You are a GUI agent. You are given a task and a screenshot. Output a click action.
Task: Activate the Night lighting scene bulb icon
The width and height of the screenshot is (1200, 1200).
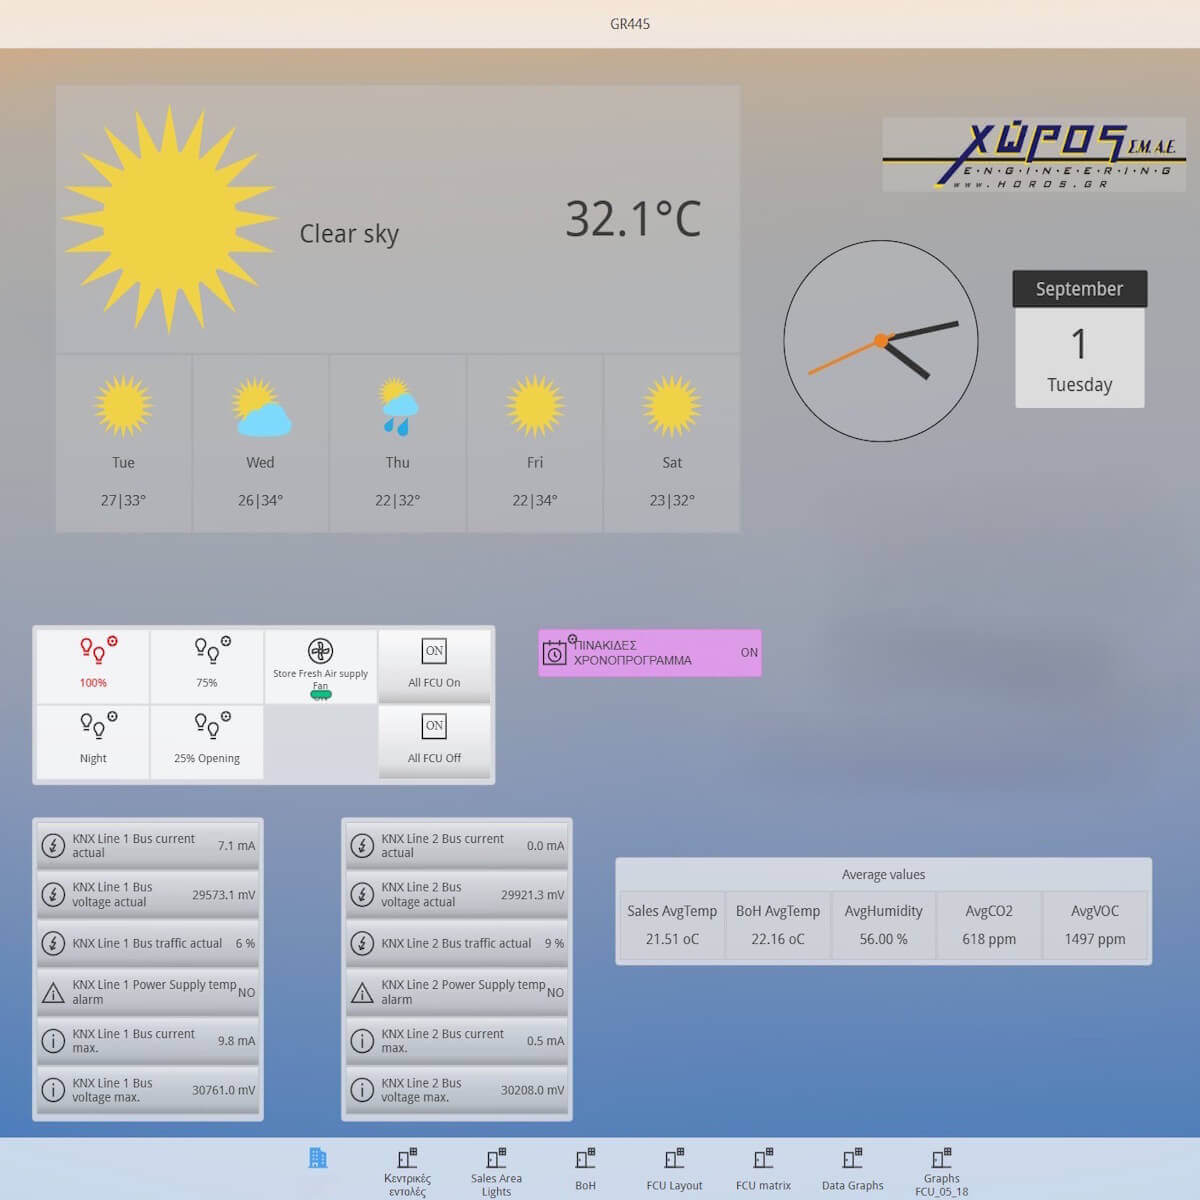[98, 725]
